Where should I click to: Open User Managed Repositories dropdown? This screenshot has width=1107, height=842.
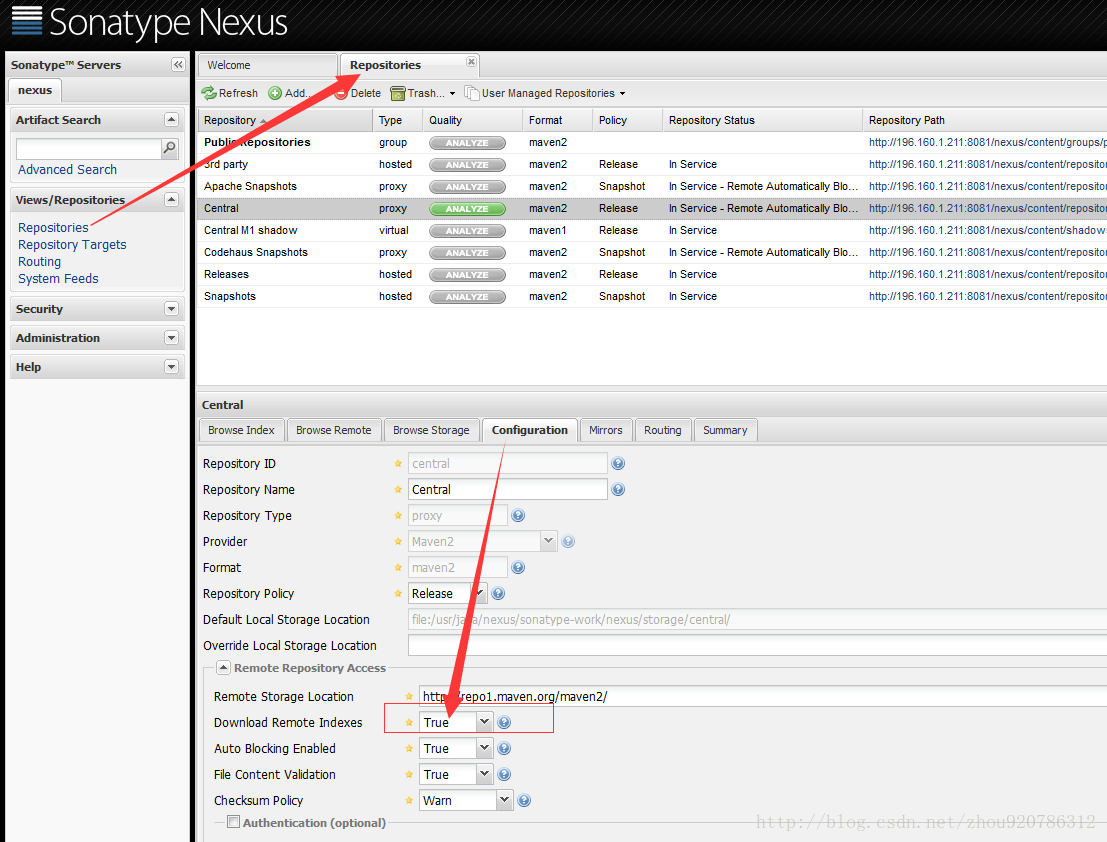click(545, 93)
